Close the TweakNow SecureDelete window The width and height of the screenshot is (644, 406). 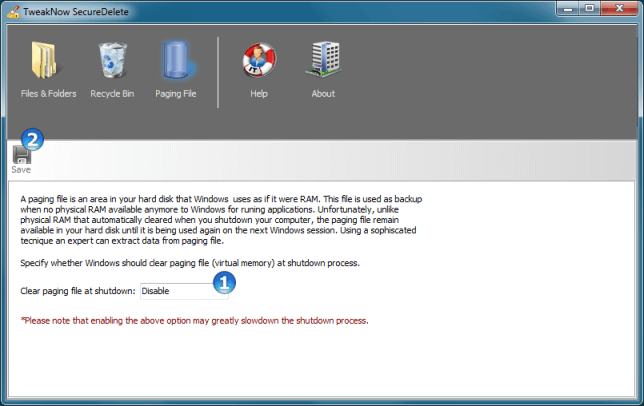pos(620,9)
